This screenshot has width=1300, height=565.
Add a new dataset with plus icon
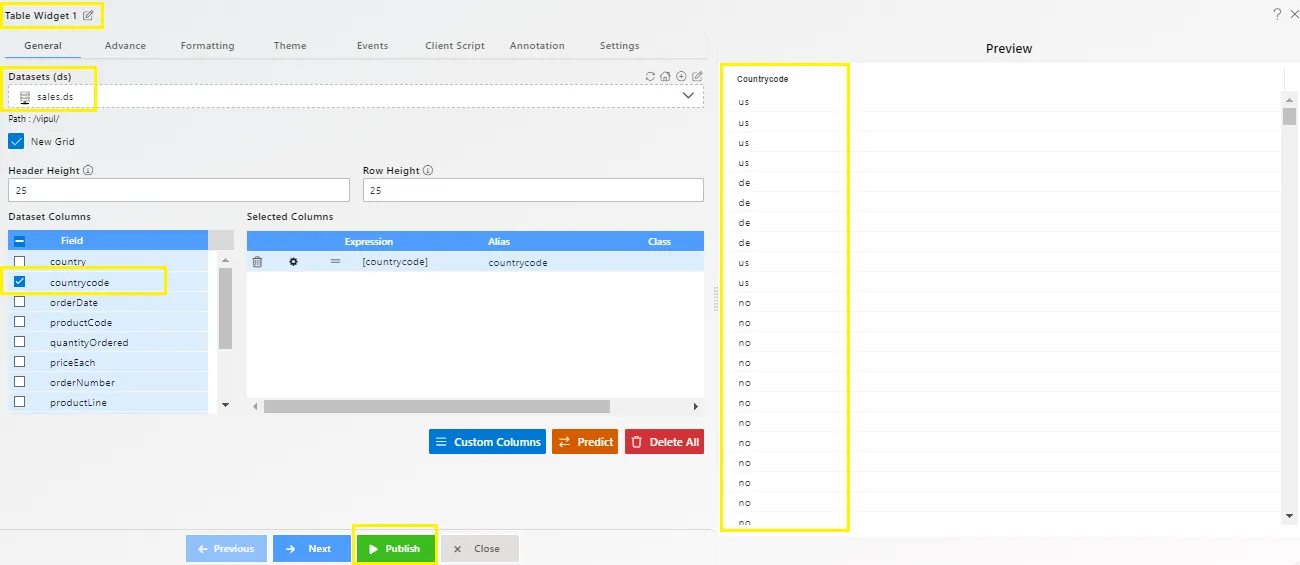point(681,76)
